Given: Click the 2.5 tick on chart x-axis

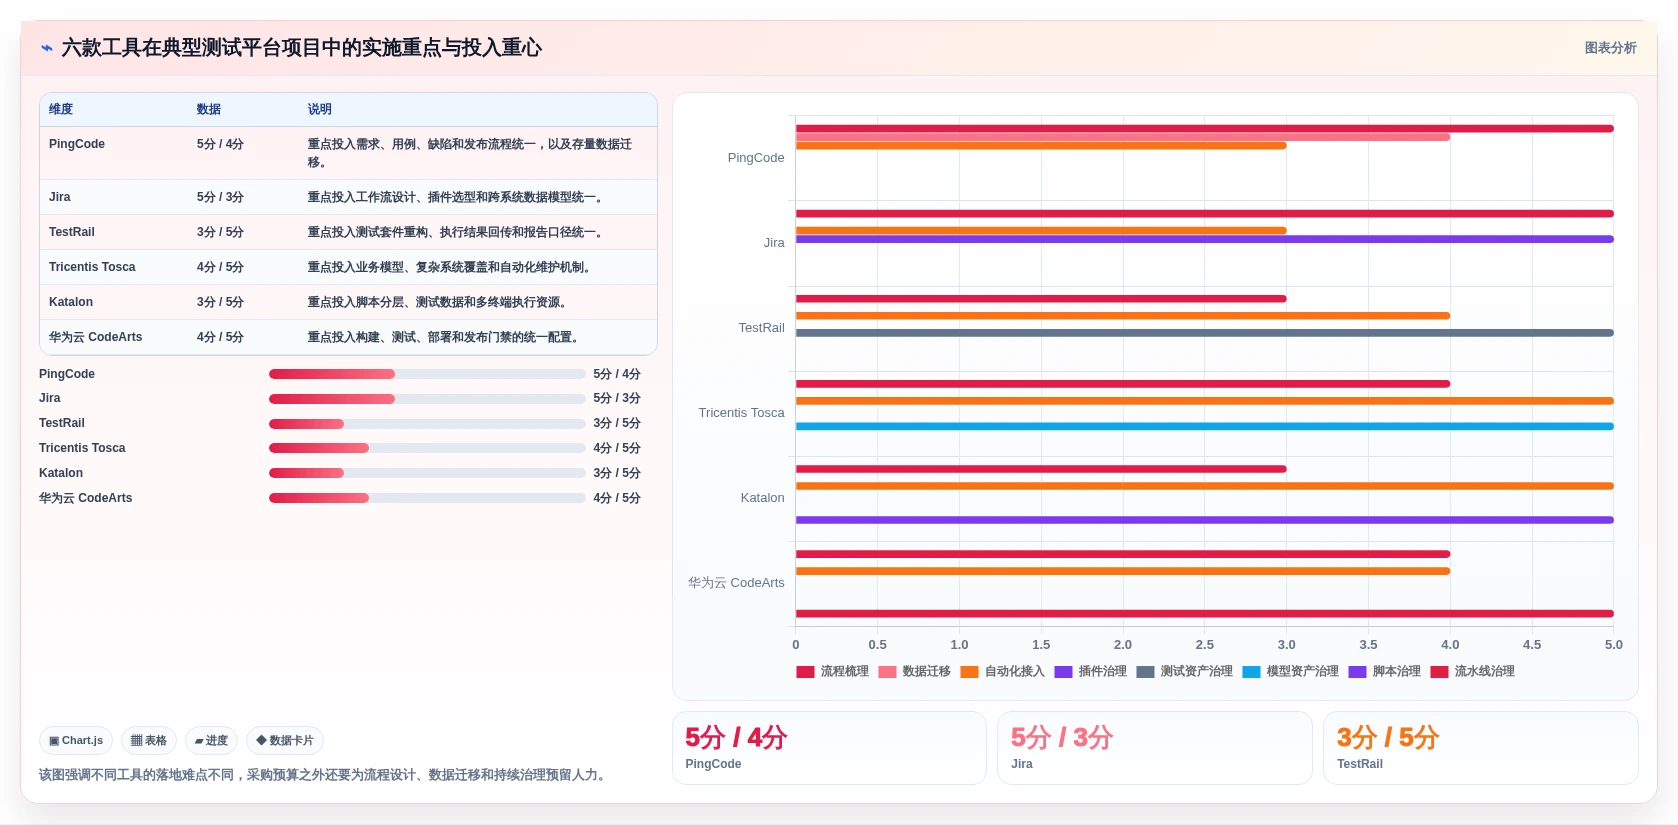Looking at the screenshot, I should (x=1205, y=645).
